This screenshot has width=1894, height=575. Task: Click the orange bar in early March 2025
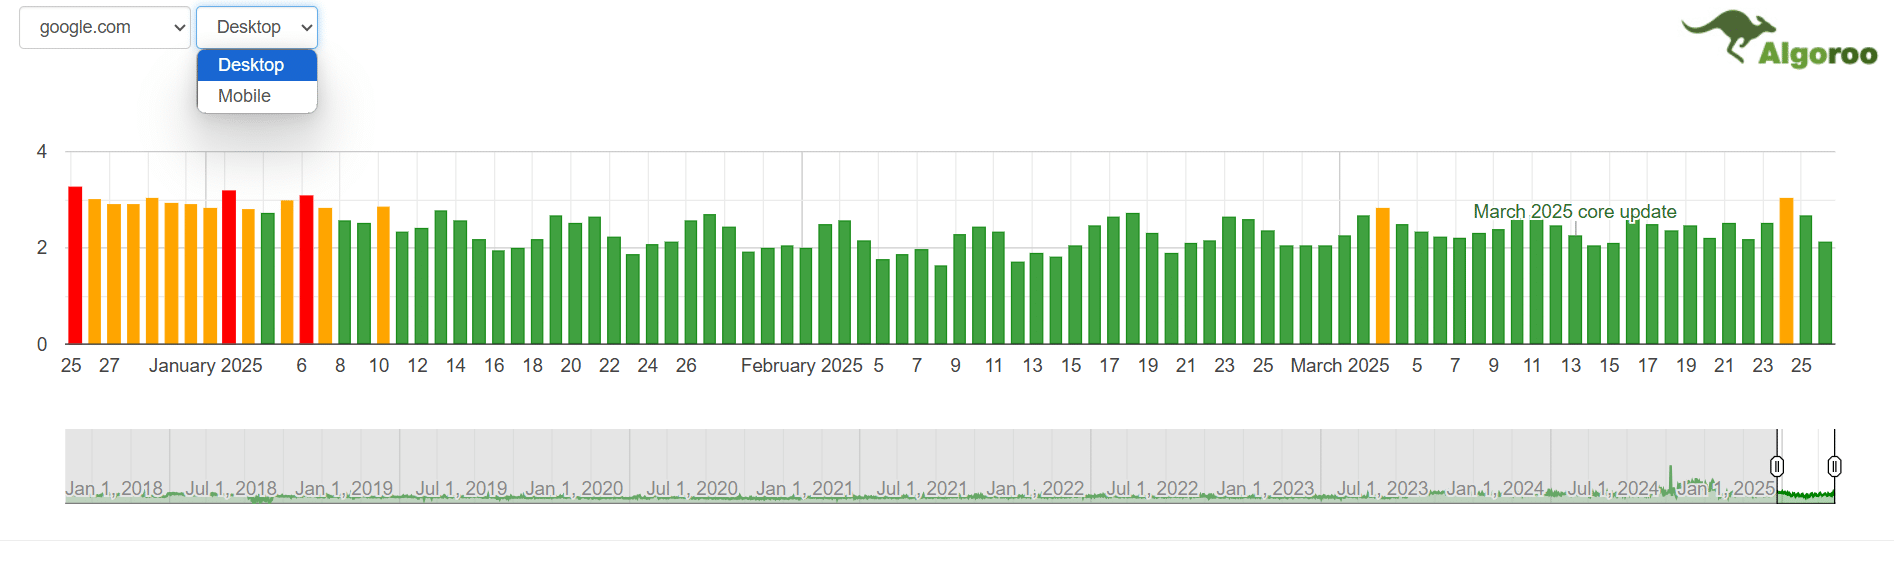1382,276
